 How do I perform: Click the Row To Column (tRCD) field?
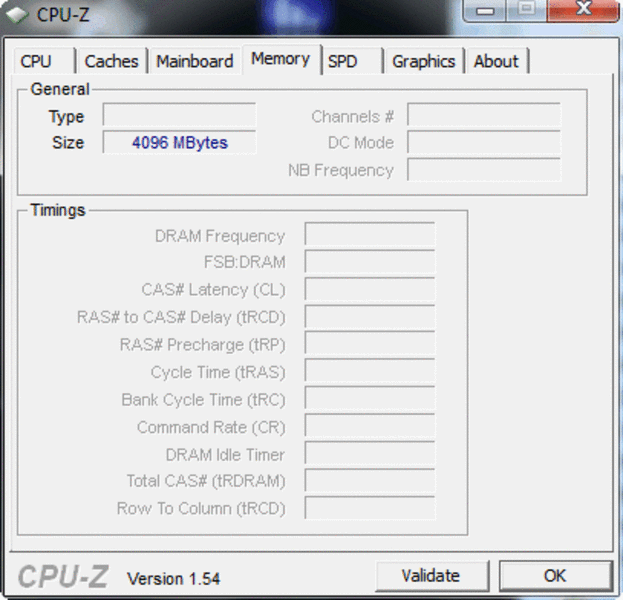coord(370,507)
